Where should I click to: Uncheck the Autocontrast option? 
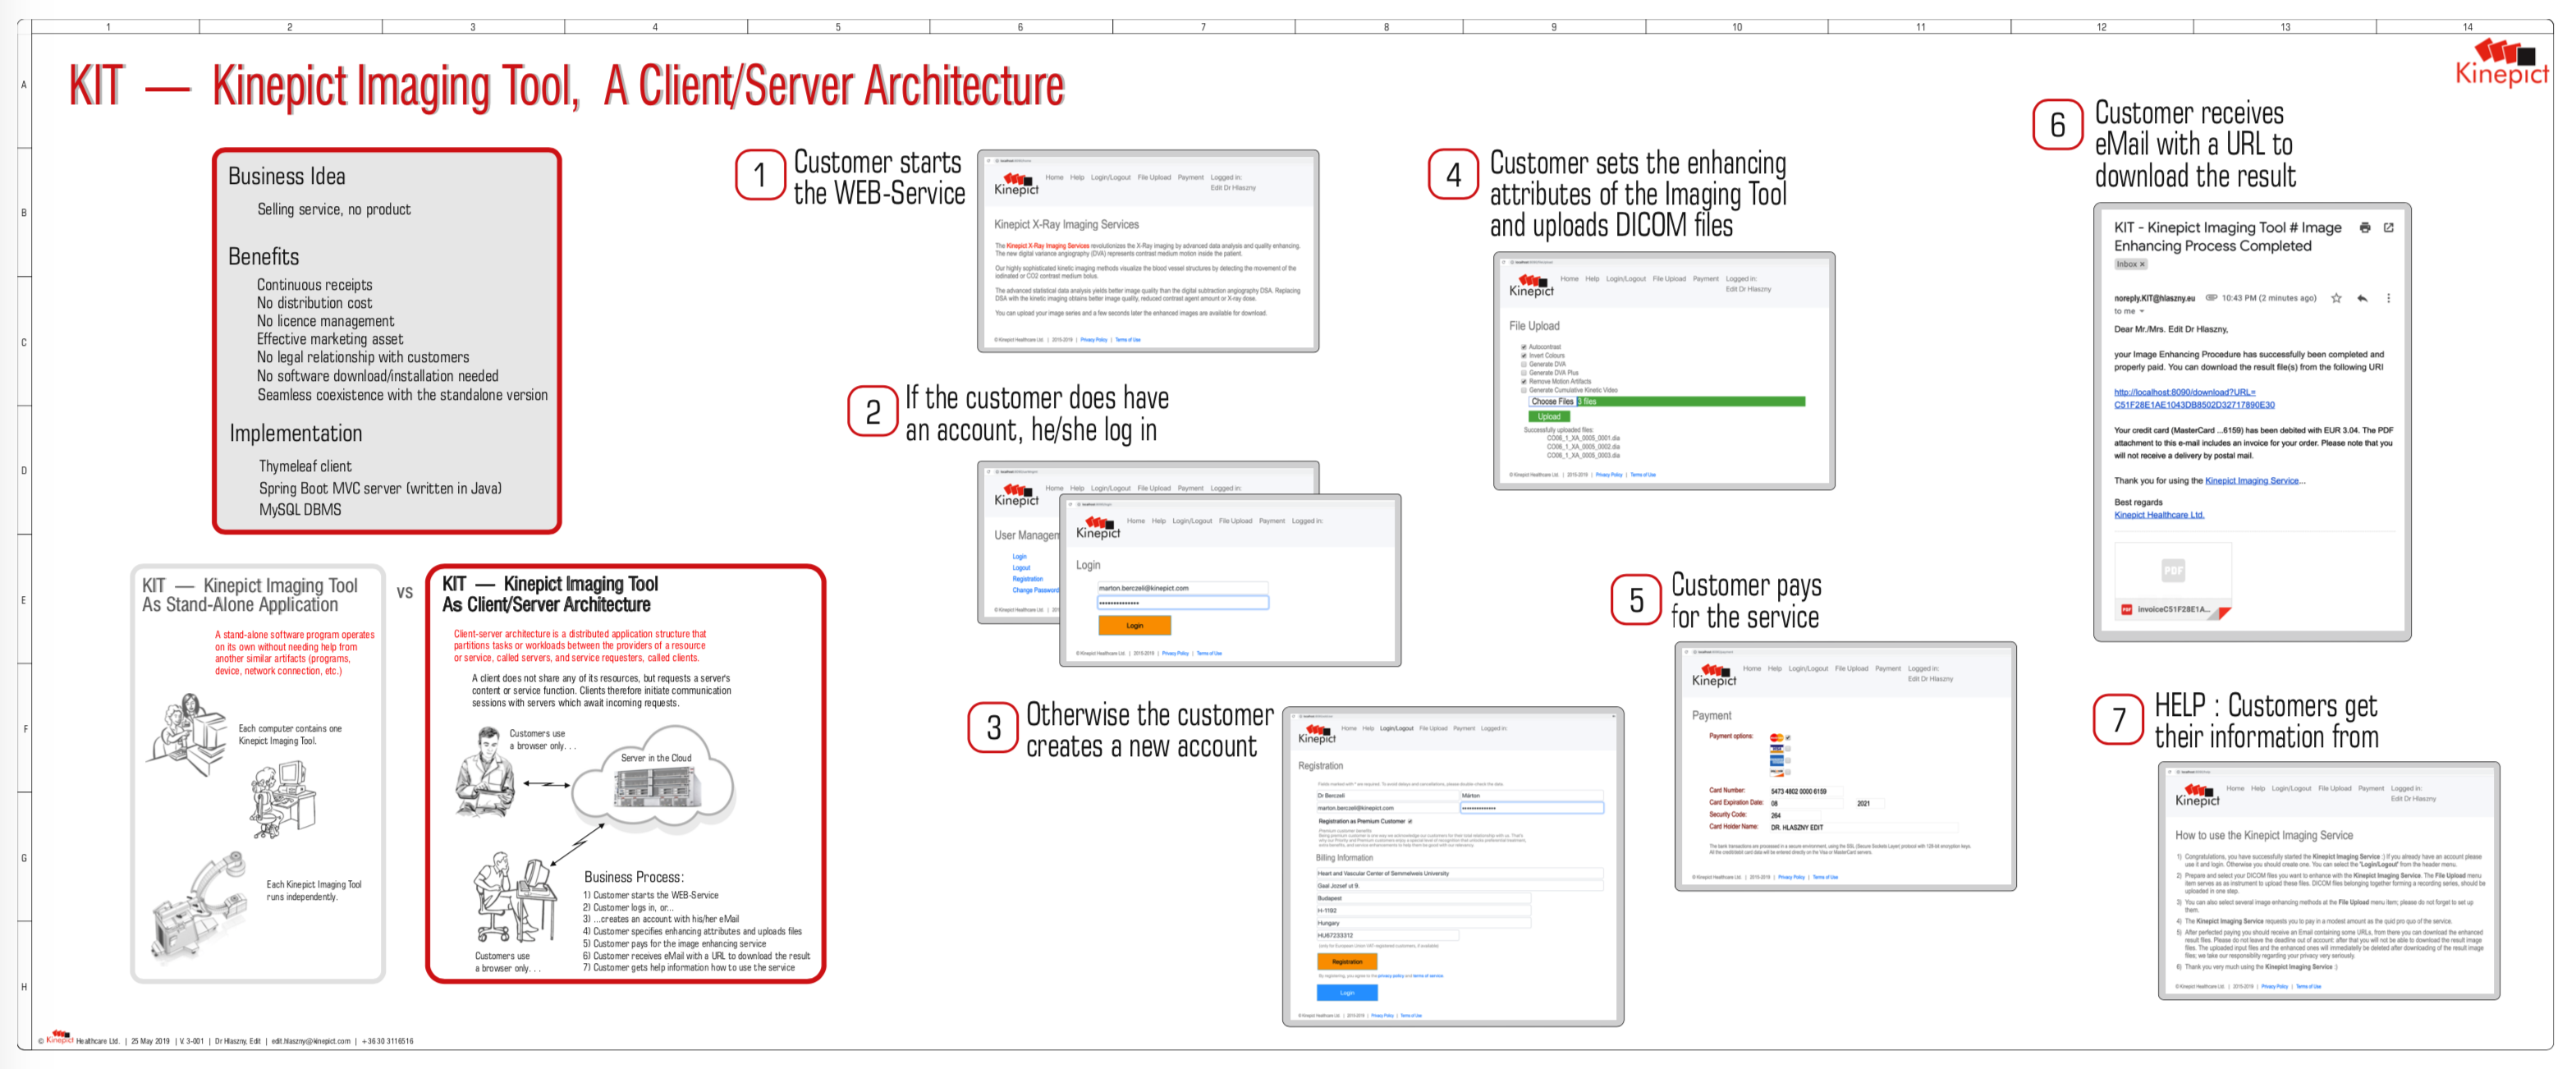click(1523, 347)
